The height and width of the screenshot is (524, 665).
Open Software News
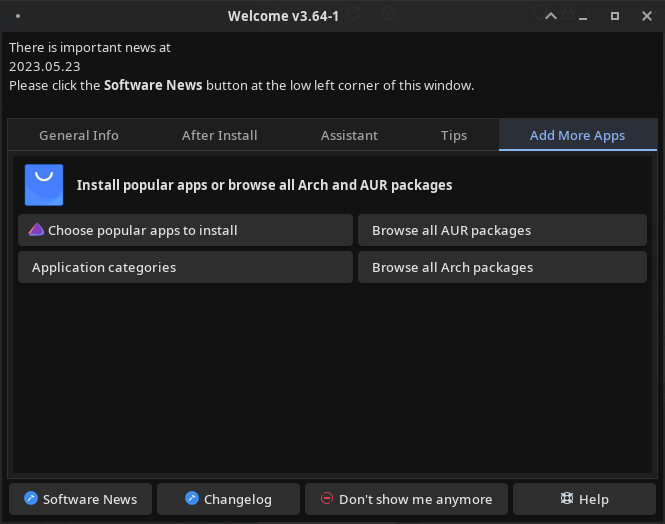80,499
